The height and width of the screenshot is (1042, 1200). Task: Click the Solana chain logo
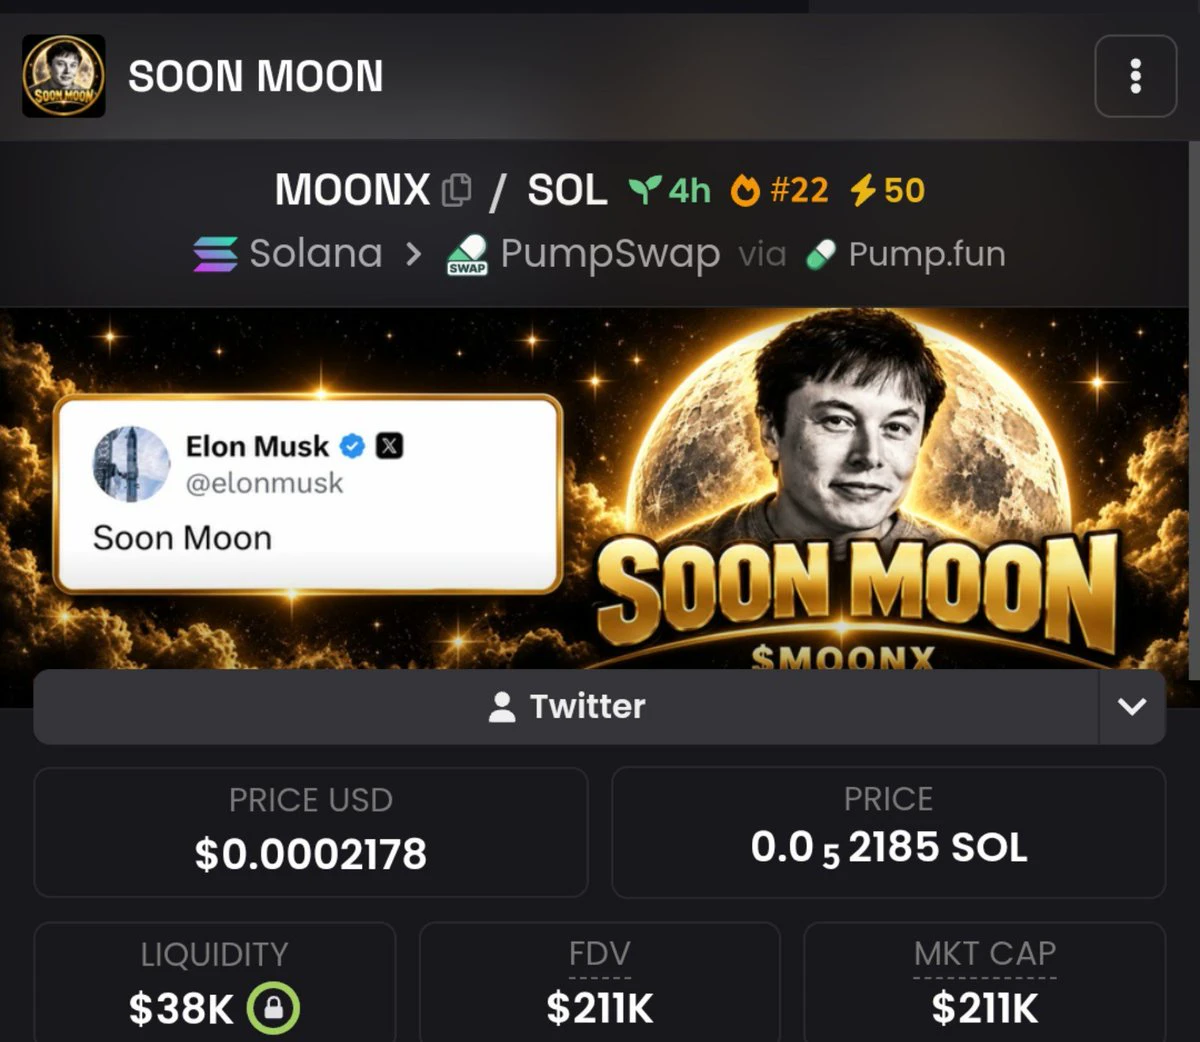point(215,254)
